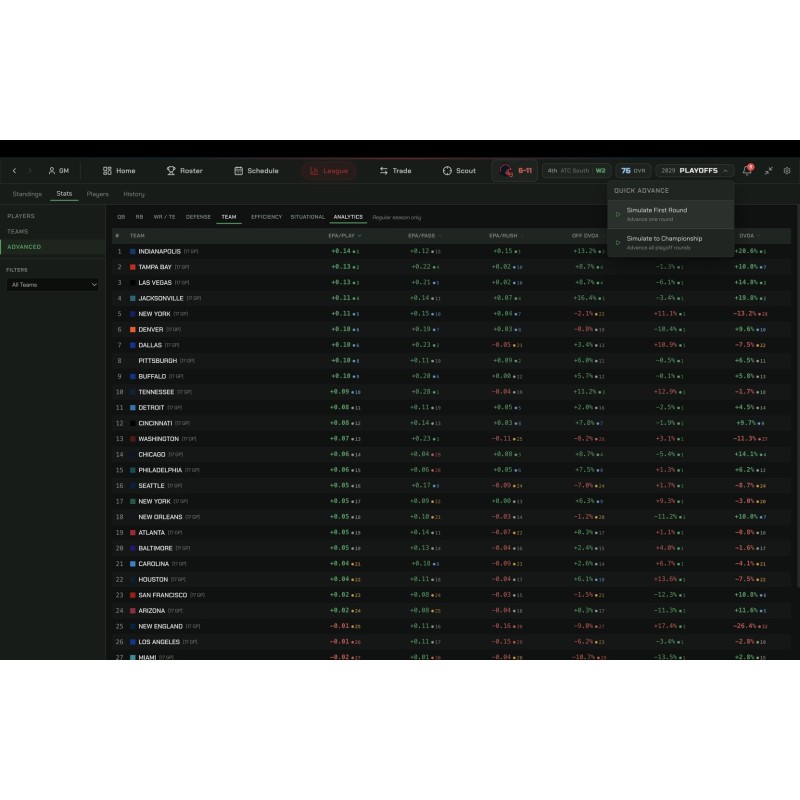Click the Washington team name
800x800 pixels.
158,439
